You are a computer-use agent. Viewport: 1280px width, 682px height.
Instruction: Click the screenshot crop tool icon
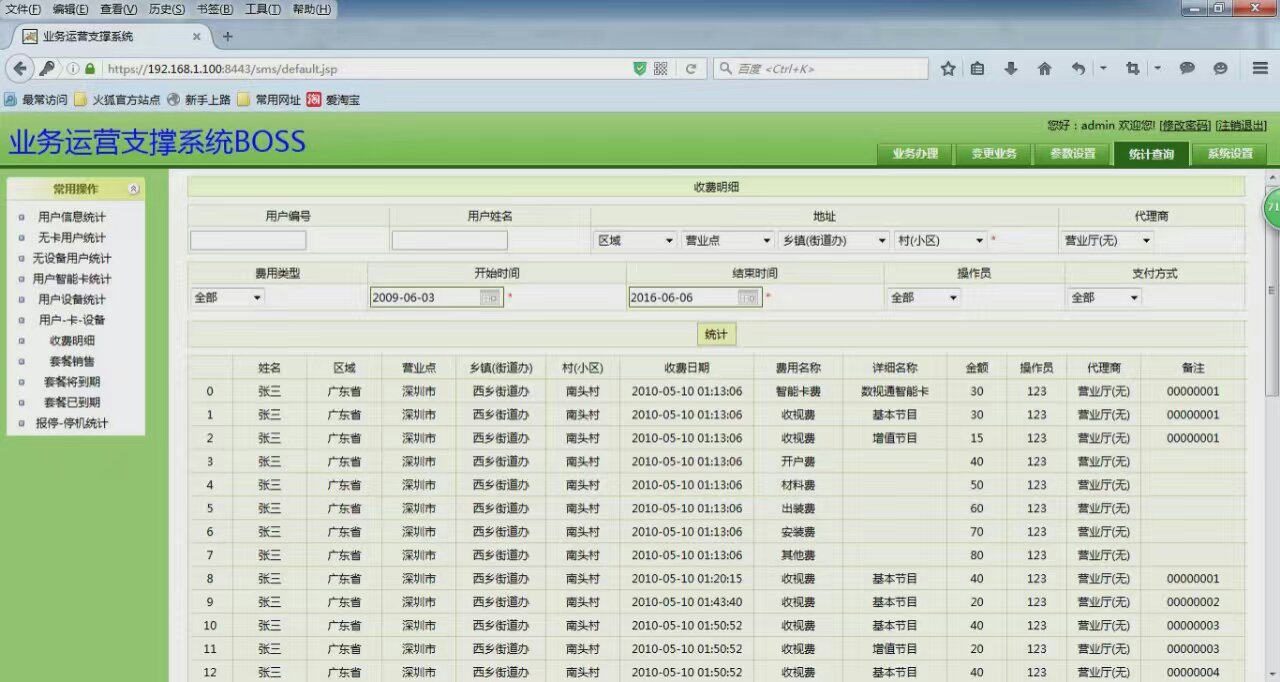tap(1132, 69)
